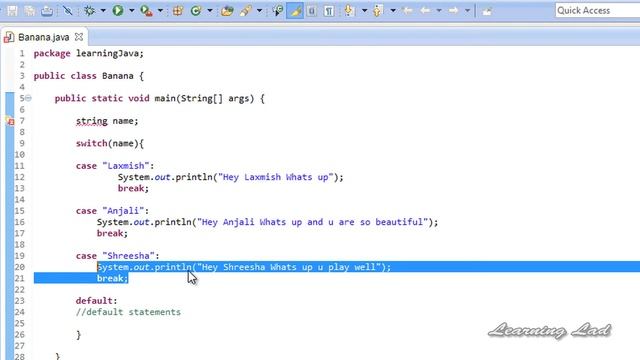
Task: Toggle Block Selection mode
Action: [x=312, y=11]
